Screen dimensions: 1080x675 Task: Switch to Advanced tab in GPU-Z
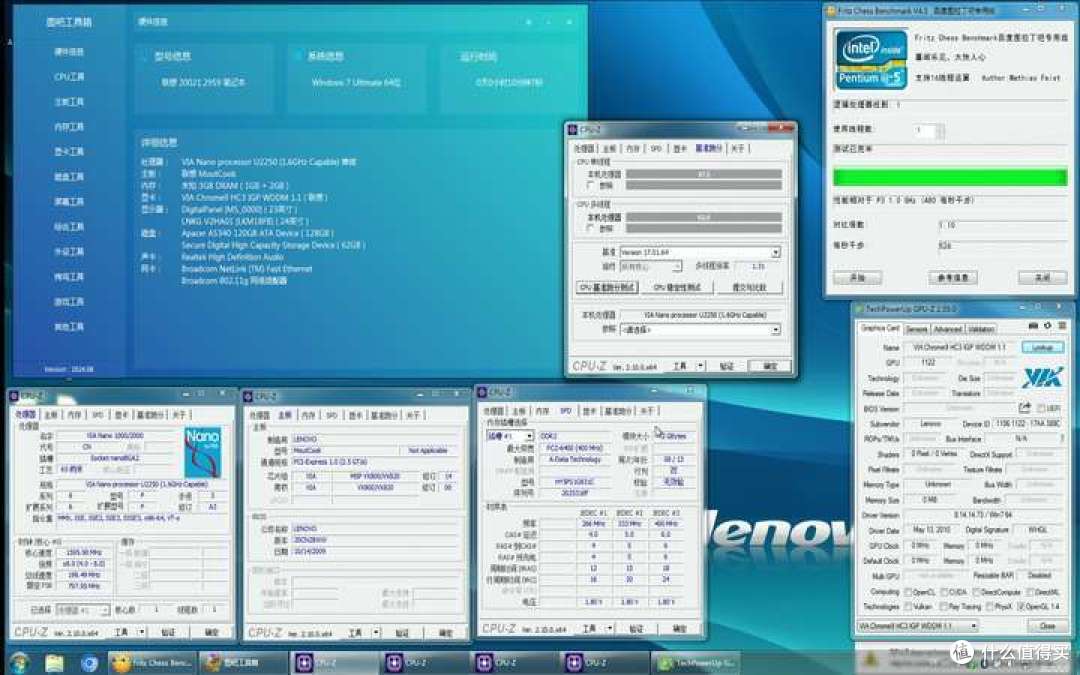click(948, 329)
